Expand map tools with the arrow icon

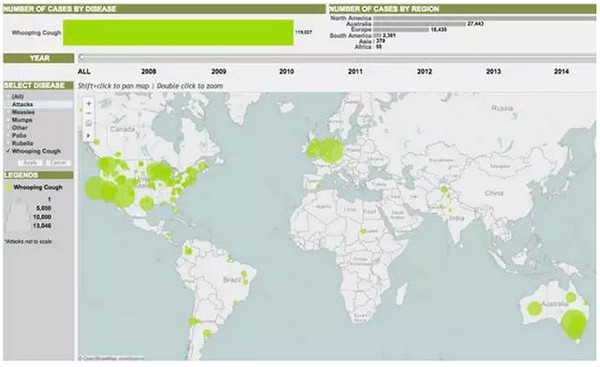click(89, 135)
